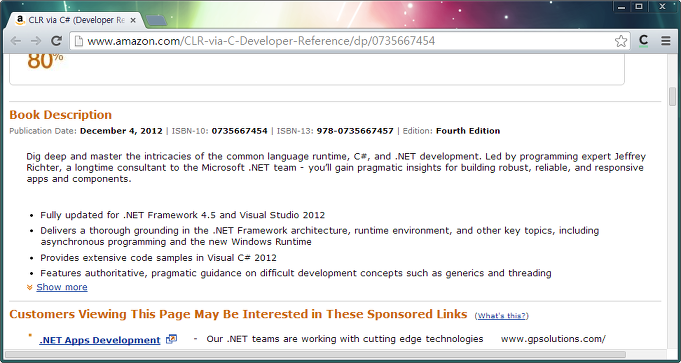Maximize the Chrome window
This screenshot has height=363, width=681.
click(639, 7)
